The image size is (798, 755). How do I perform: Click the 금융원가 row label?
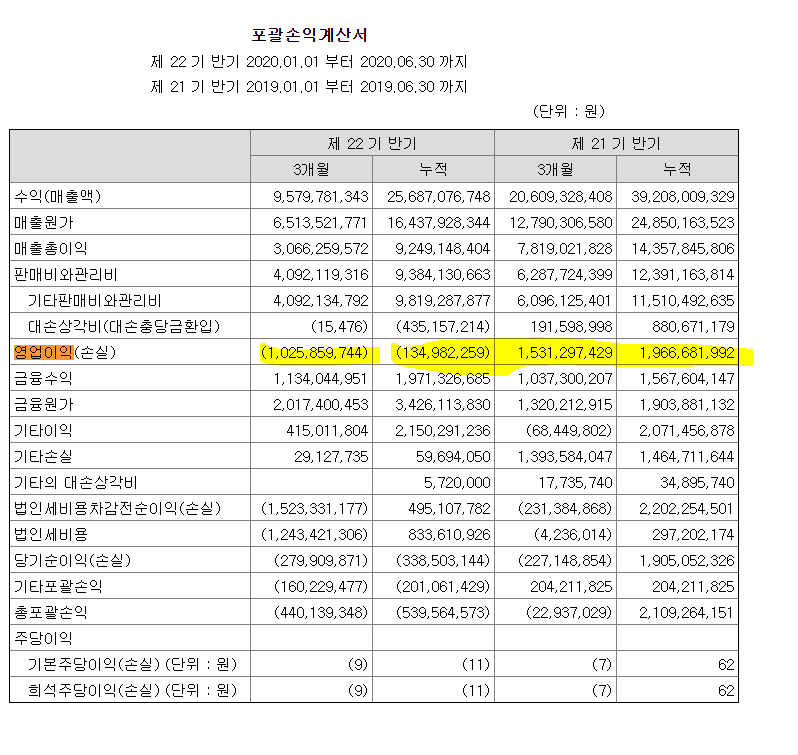coord(44,404)
